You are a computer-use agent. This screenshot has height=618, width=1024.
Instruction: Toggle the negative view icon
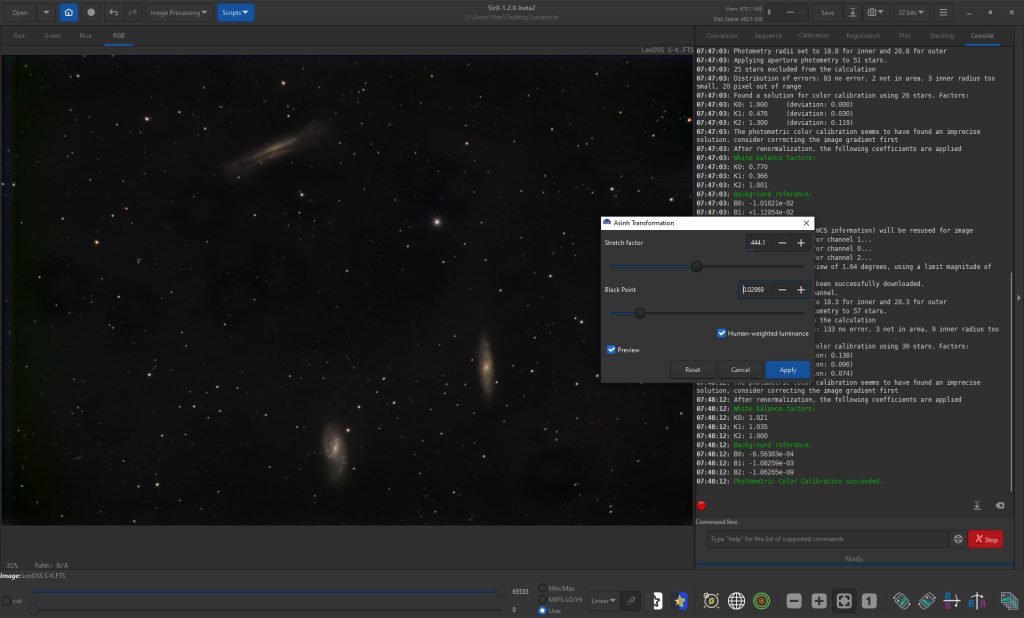tap(657, 600)
